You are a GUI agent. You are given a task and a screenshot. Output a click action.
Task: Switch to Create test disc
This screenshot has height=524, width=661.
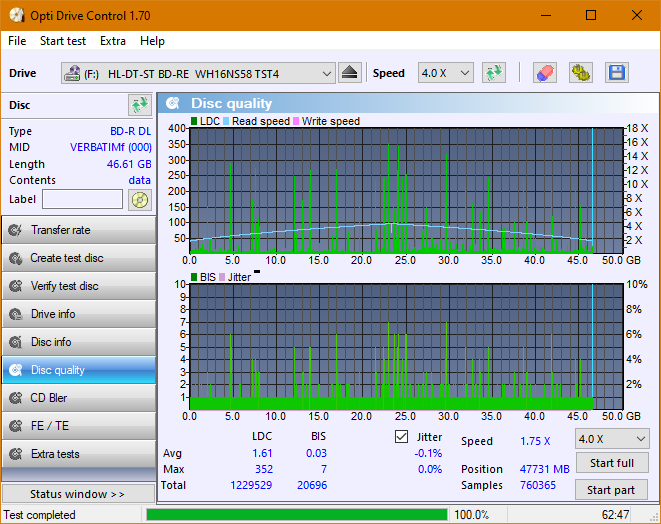[x=79, y=258]
